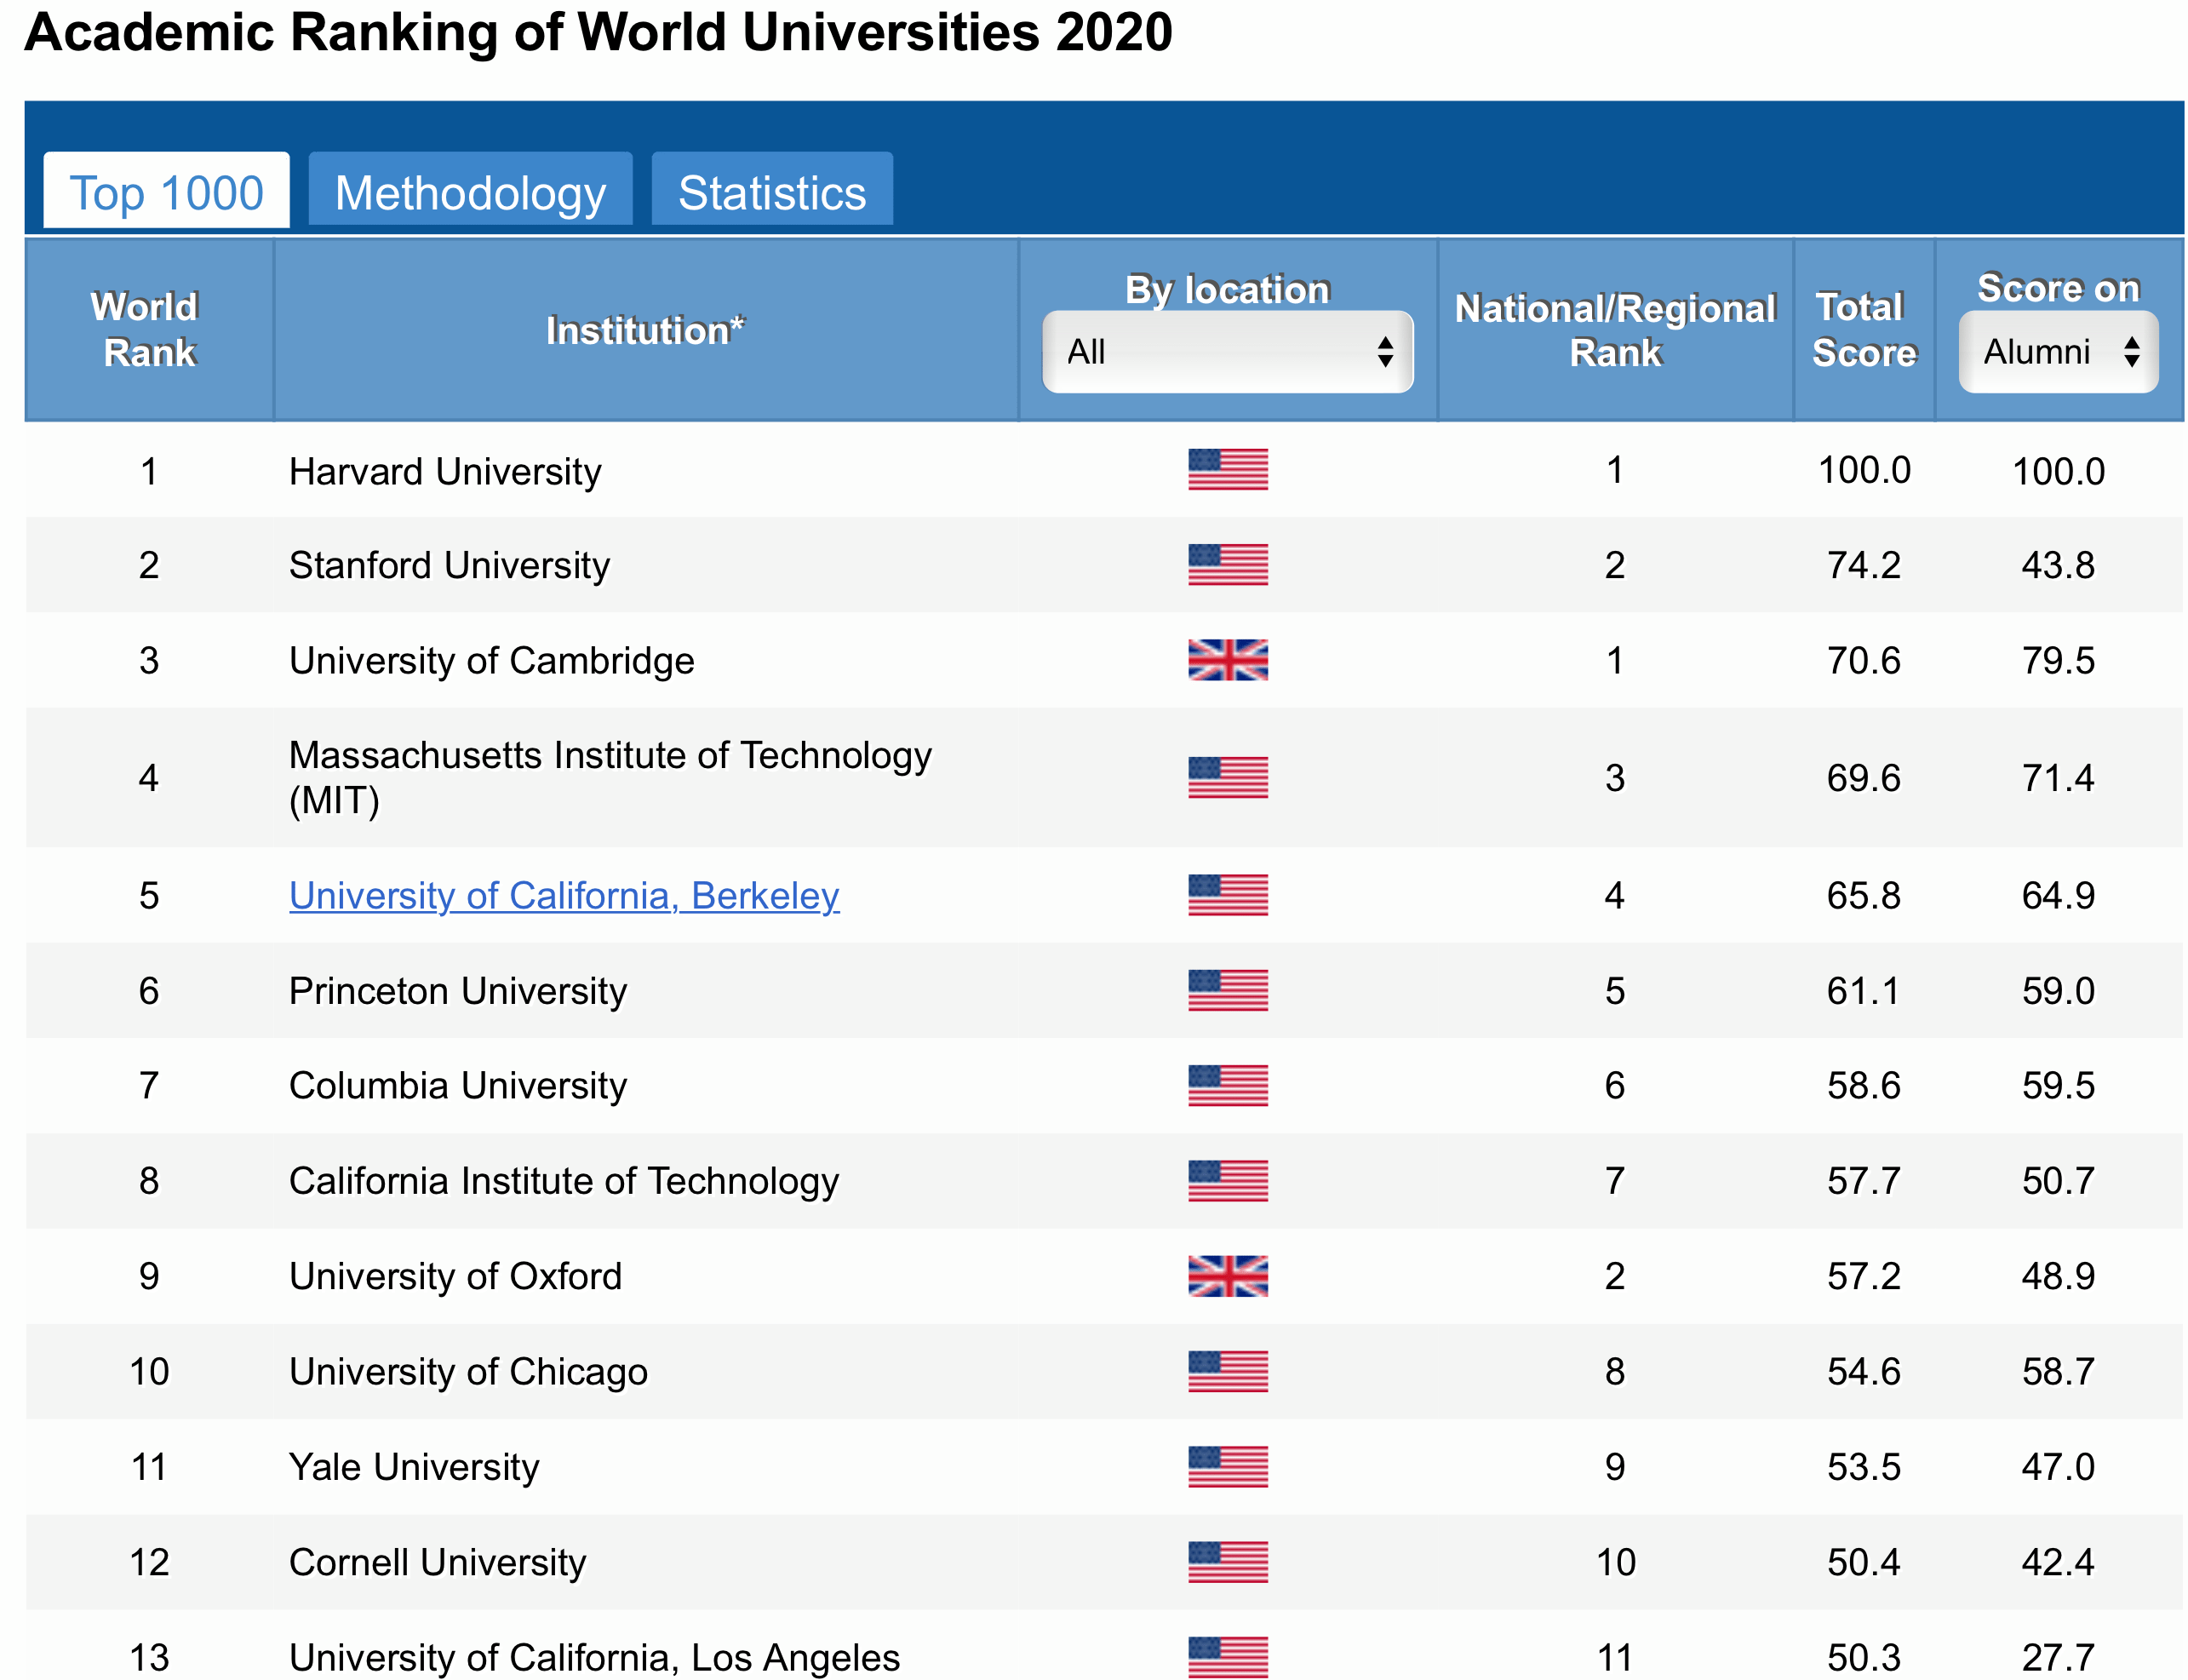
Task: Select Princeton University institution name
Action: tap(458, 991)
